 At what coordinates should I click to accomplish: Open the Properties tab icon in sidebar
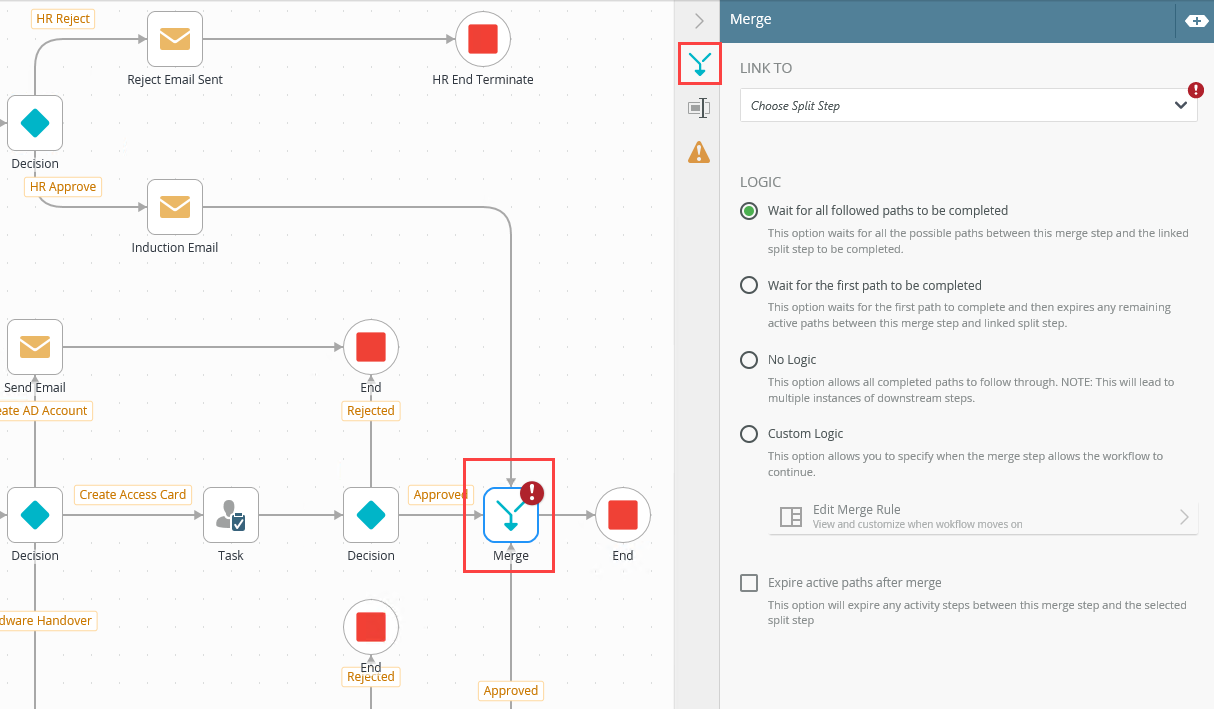pyautogui.click(x=699, y=108)
